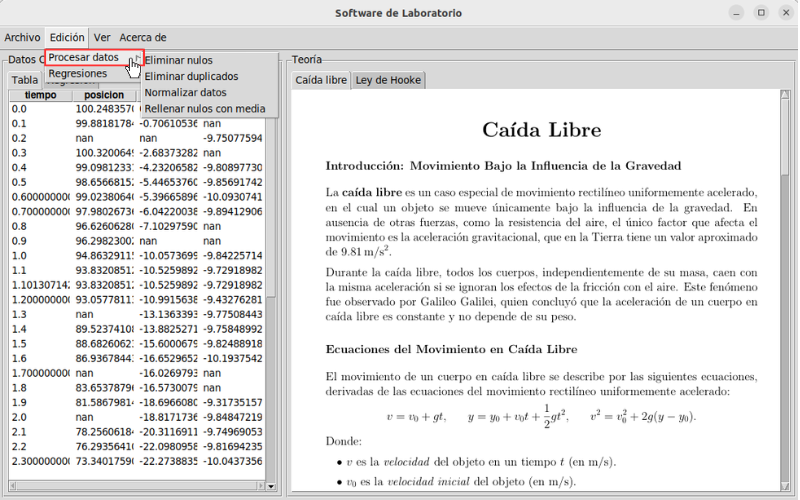Click the Ecuaciones del Movimiento heading
Screen dimensions: 800x500
452,349
